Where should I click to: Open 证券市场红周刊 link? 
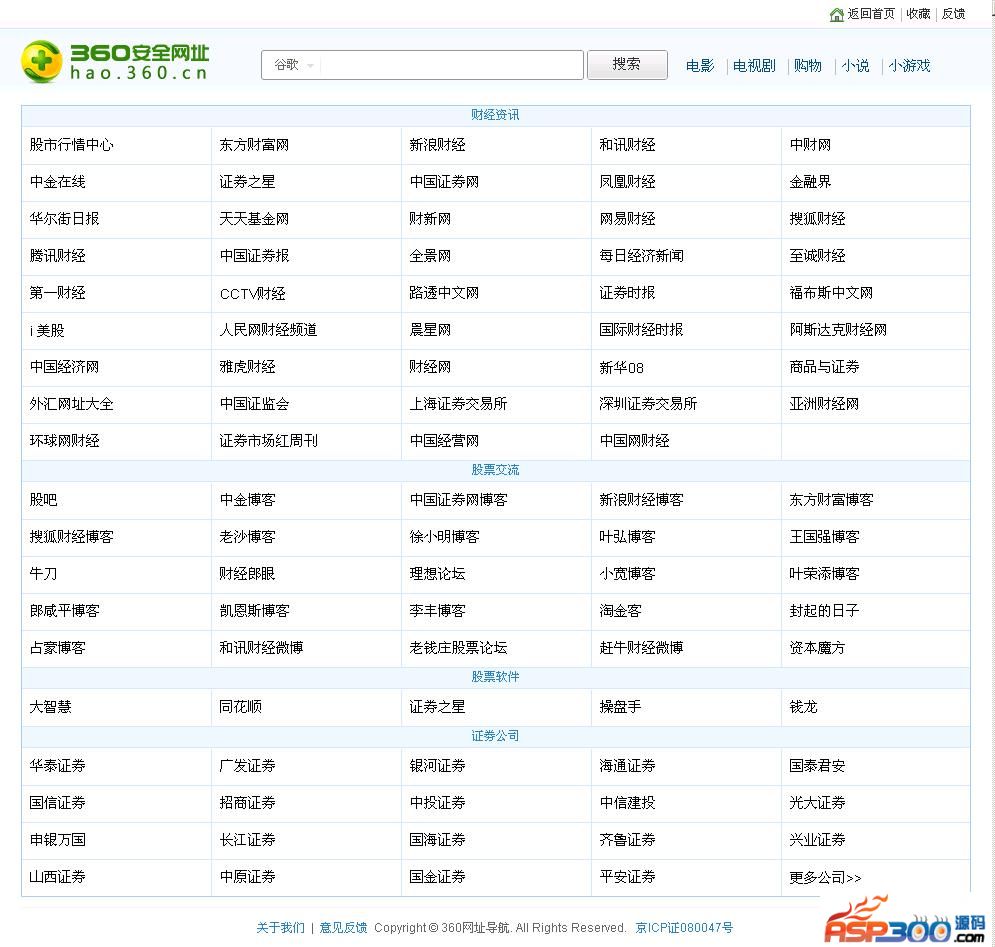(268, 441)
